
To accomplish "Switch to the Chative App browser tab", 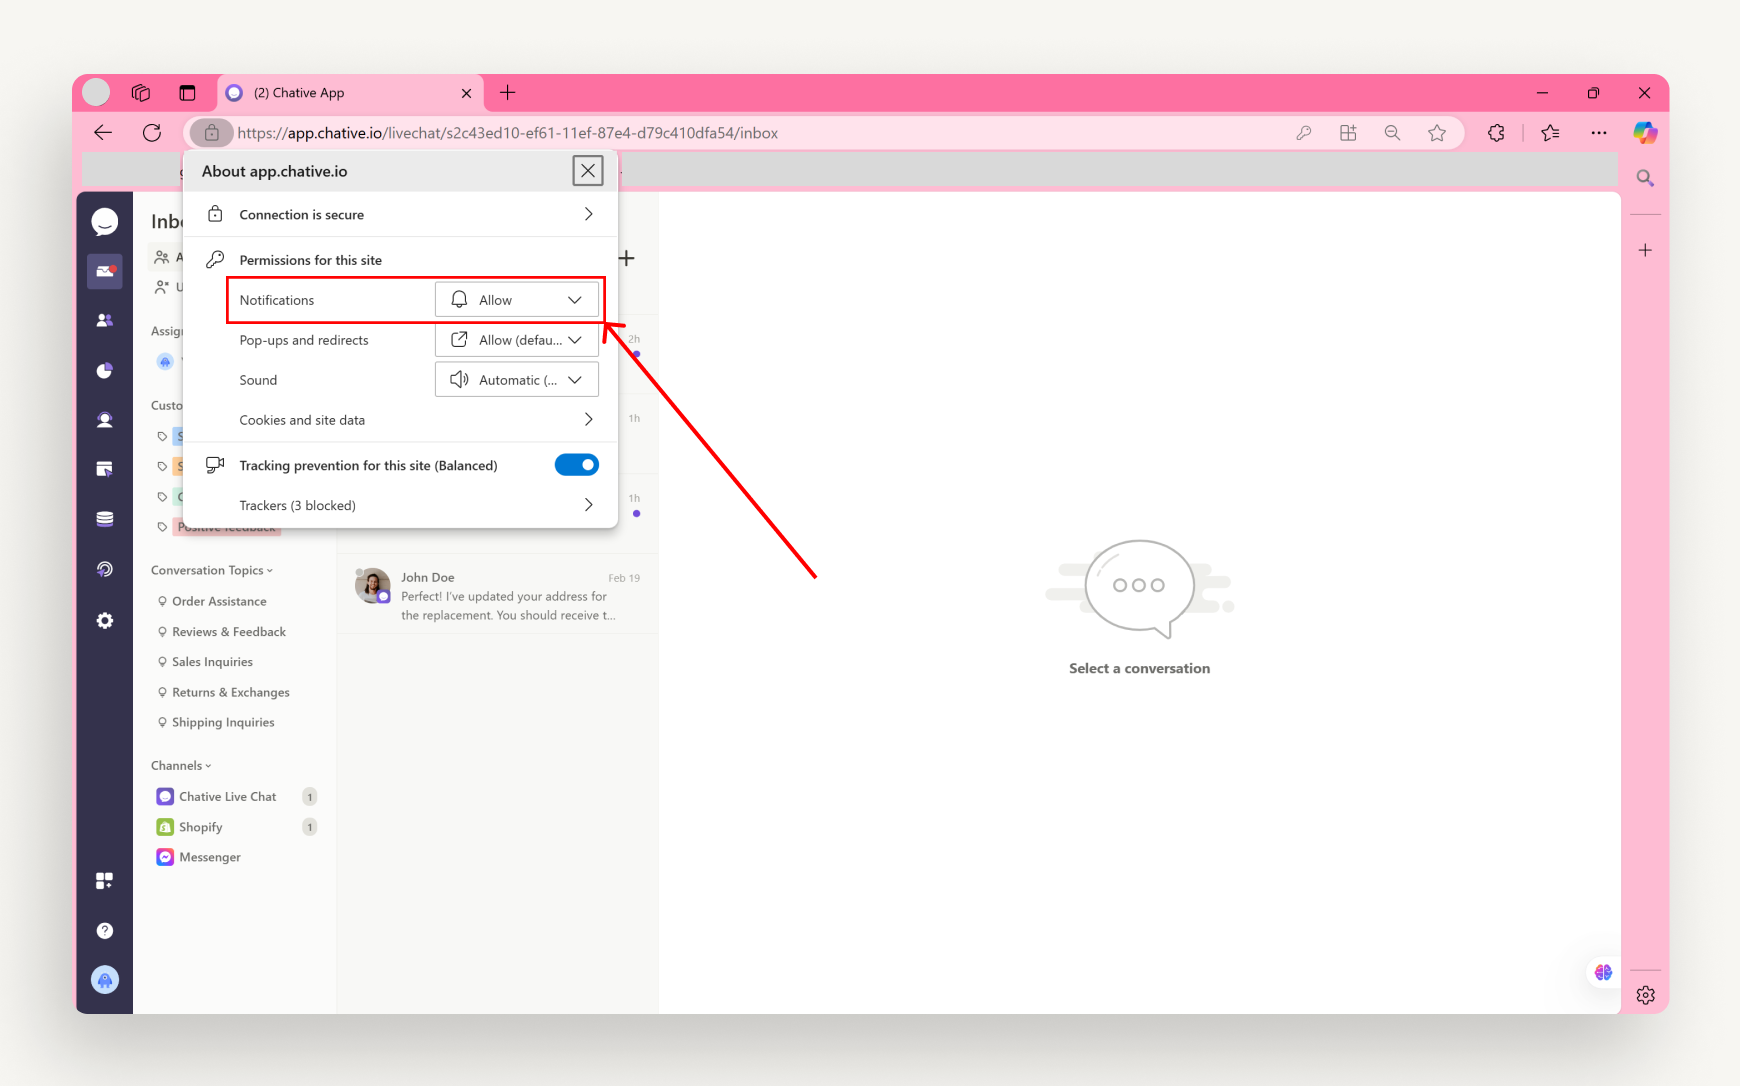I will (x=340, y=92).
